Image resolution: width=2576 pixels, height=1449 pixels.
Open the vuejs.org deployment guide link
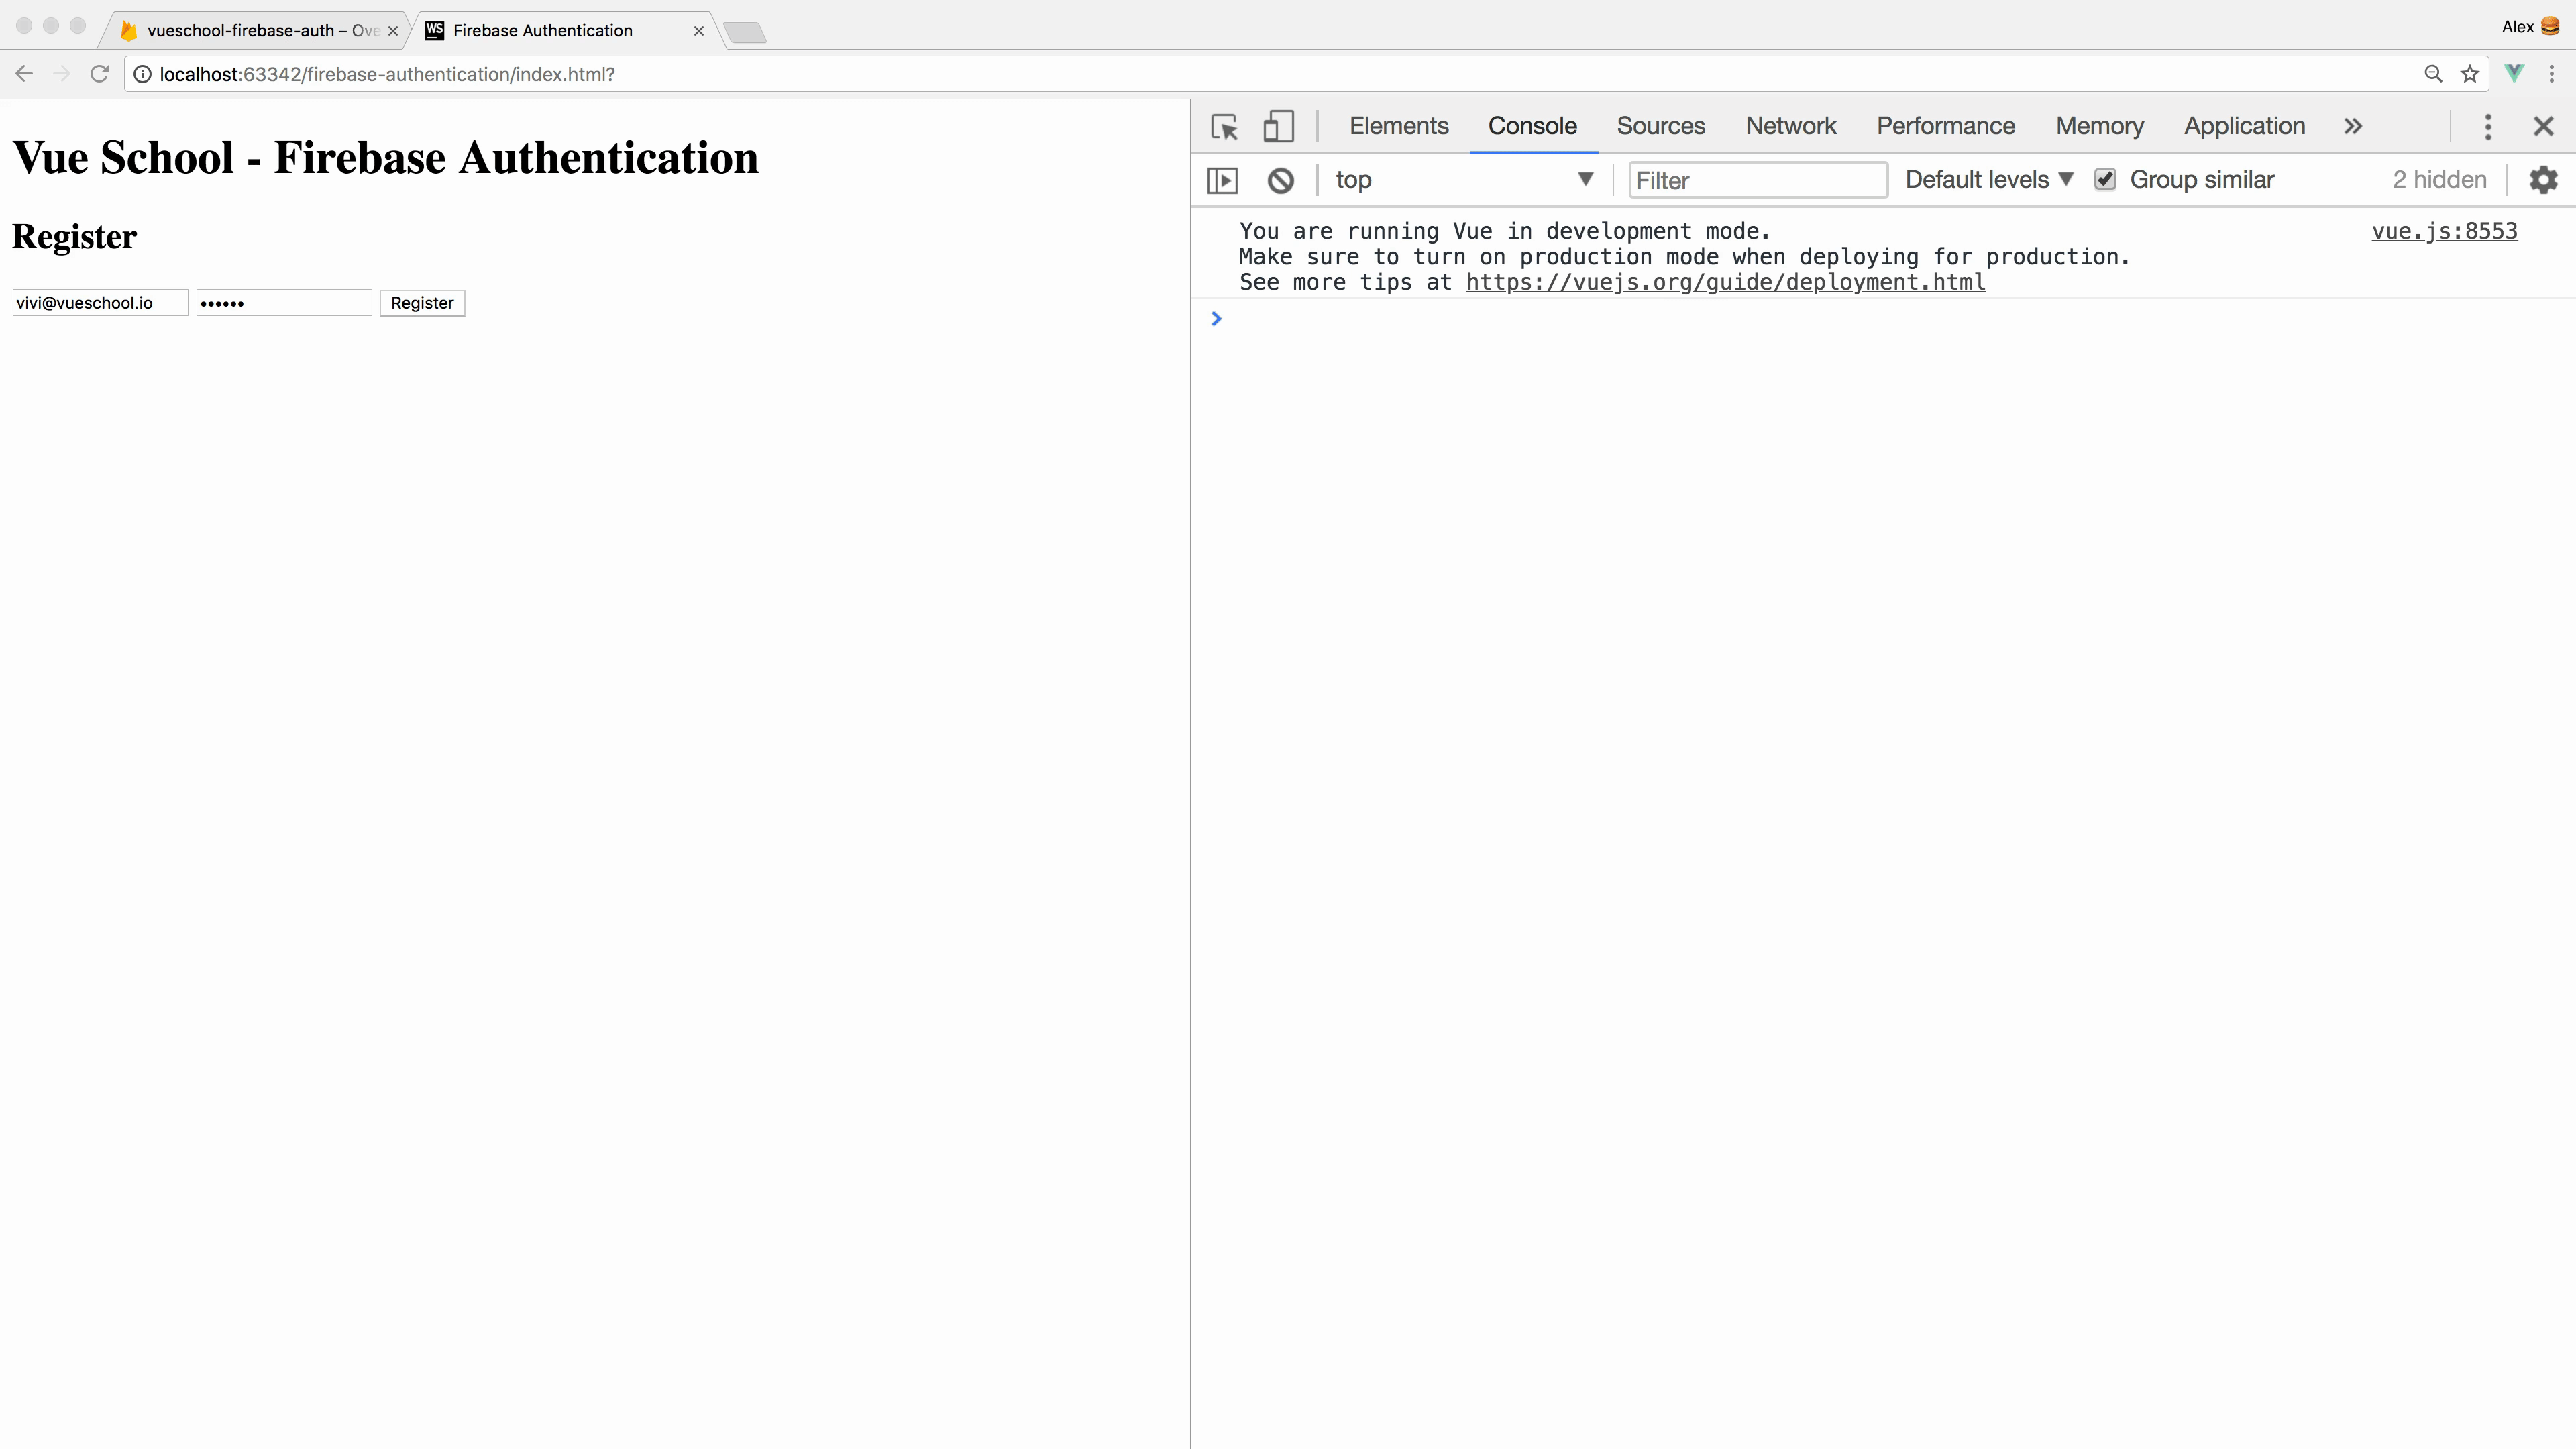point(1725,282)
